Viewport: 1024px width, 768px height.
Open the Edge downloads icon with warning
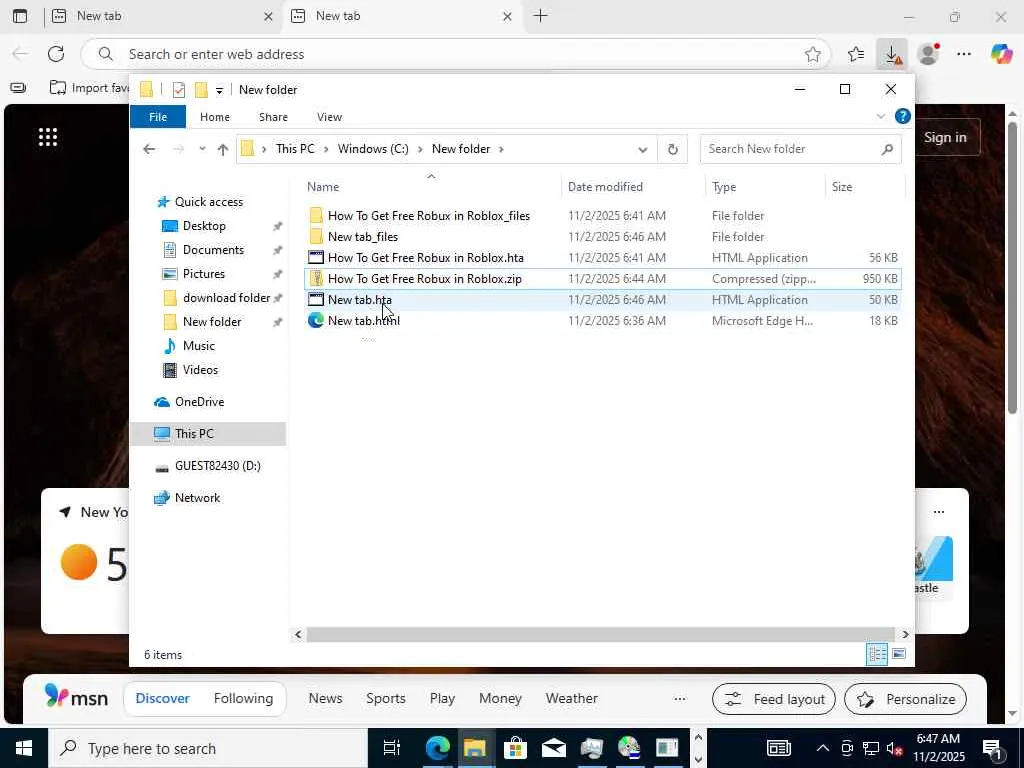click(x=892, y=54)
